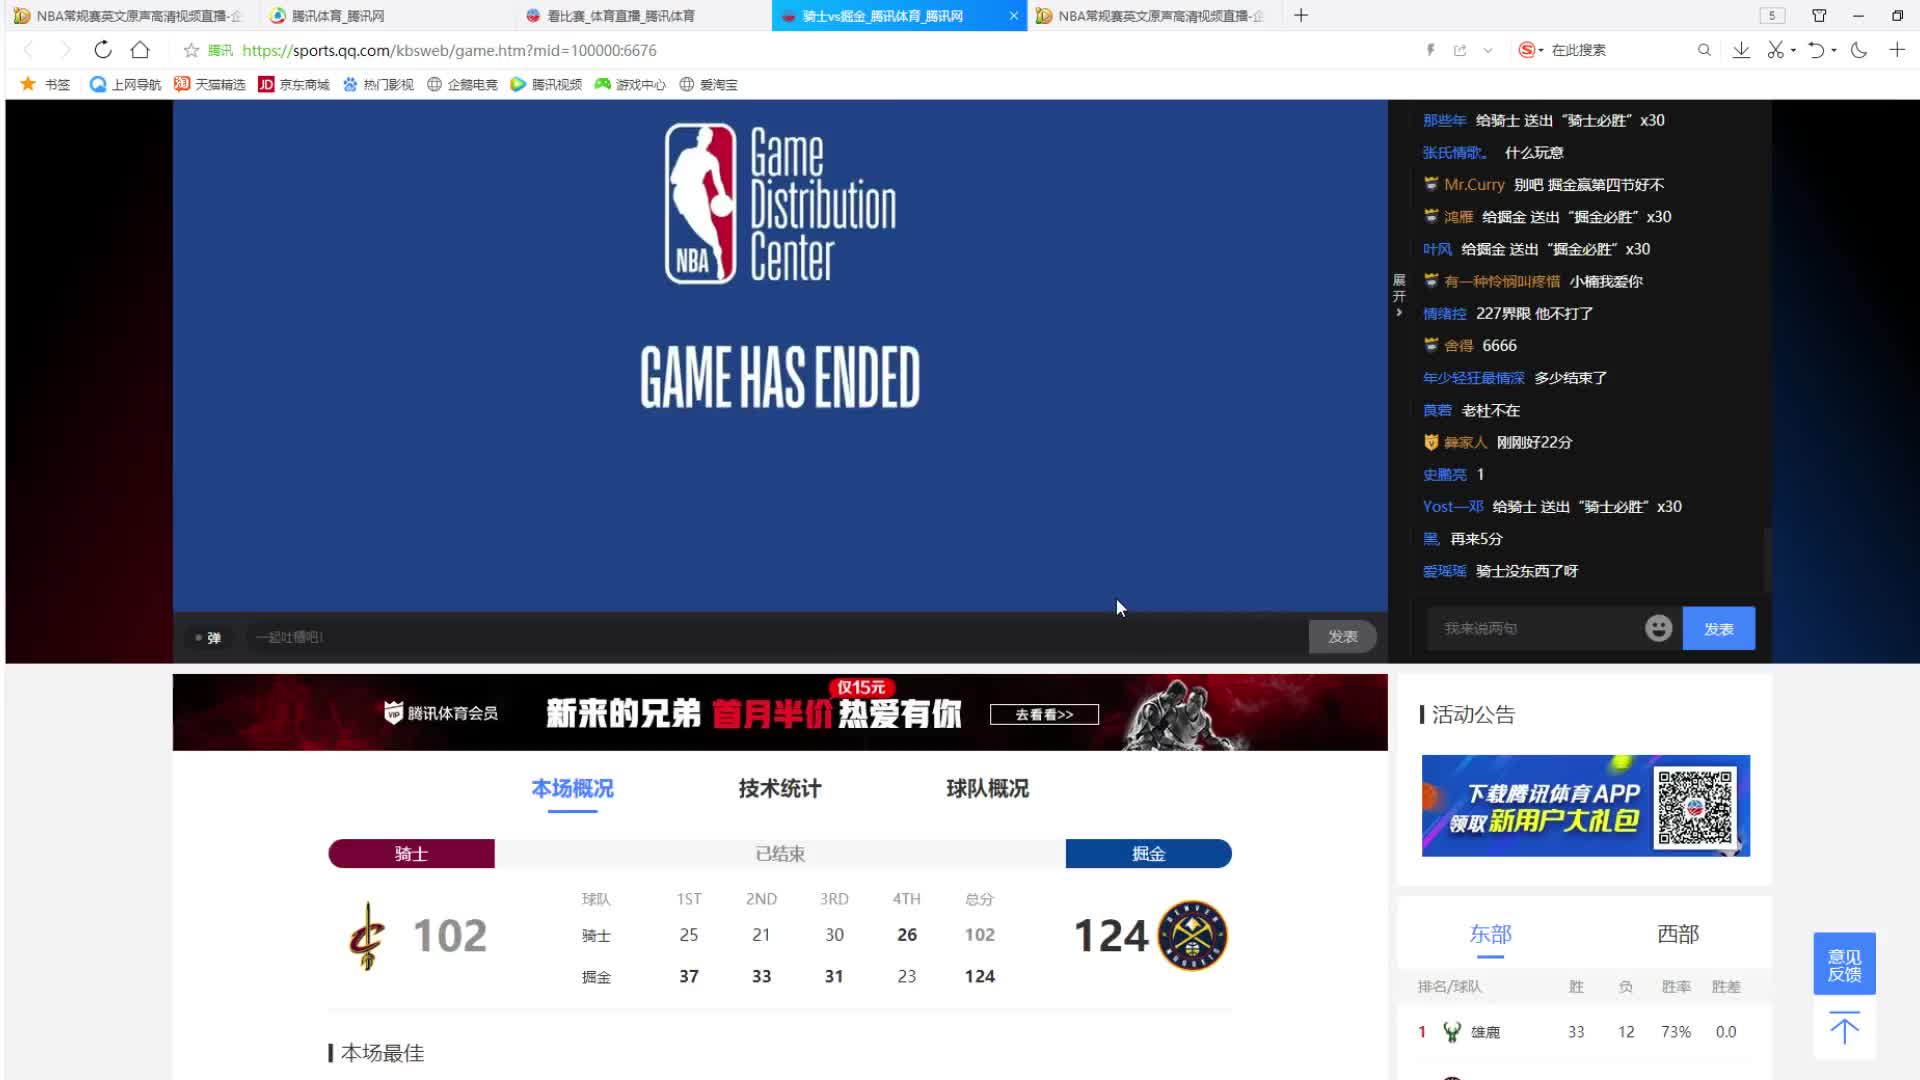Click the 我来说两句 chat input field
1920x1080 pixels.
(x=1530, y=628)
